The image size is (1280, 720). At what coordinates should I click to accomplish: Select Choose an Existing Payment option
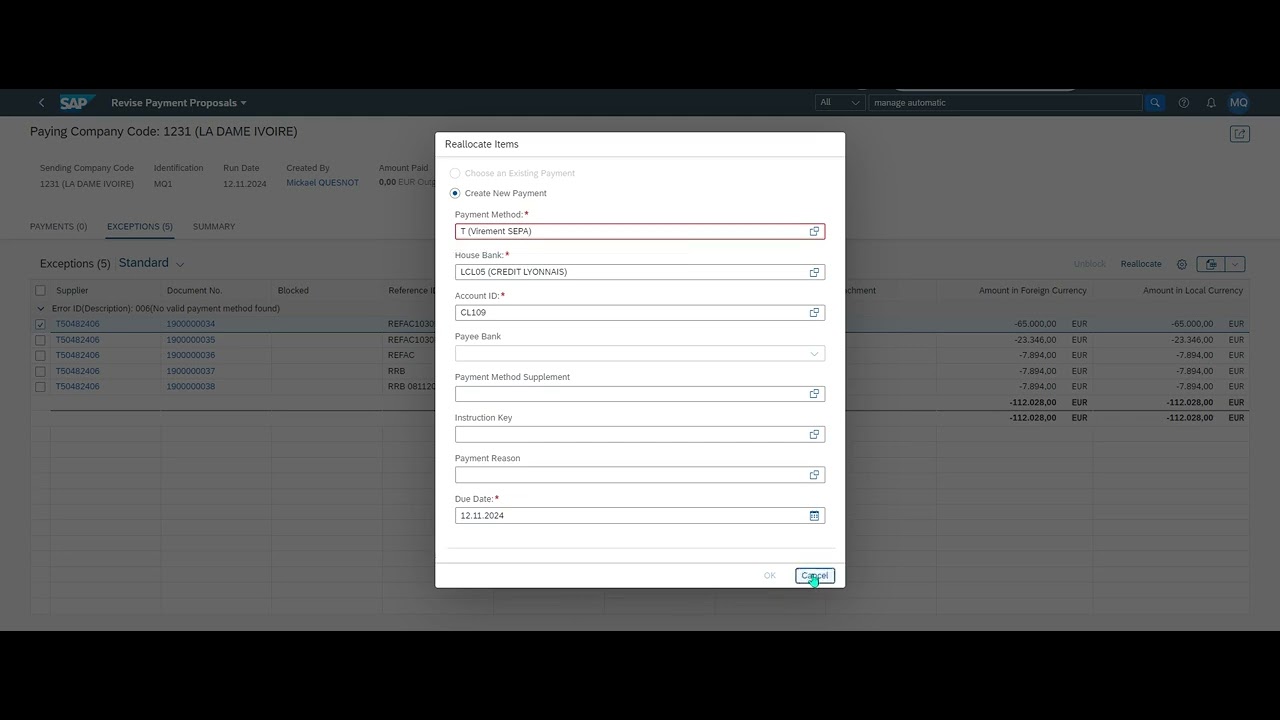tap(455, 173)
